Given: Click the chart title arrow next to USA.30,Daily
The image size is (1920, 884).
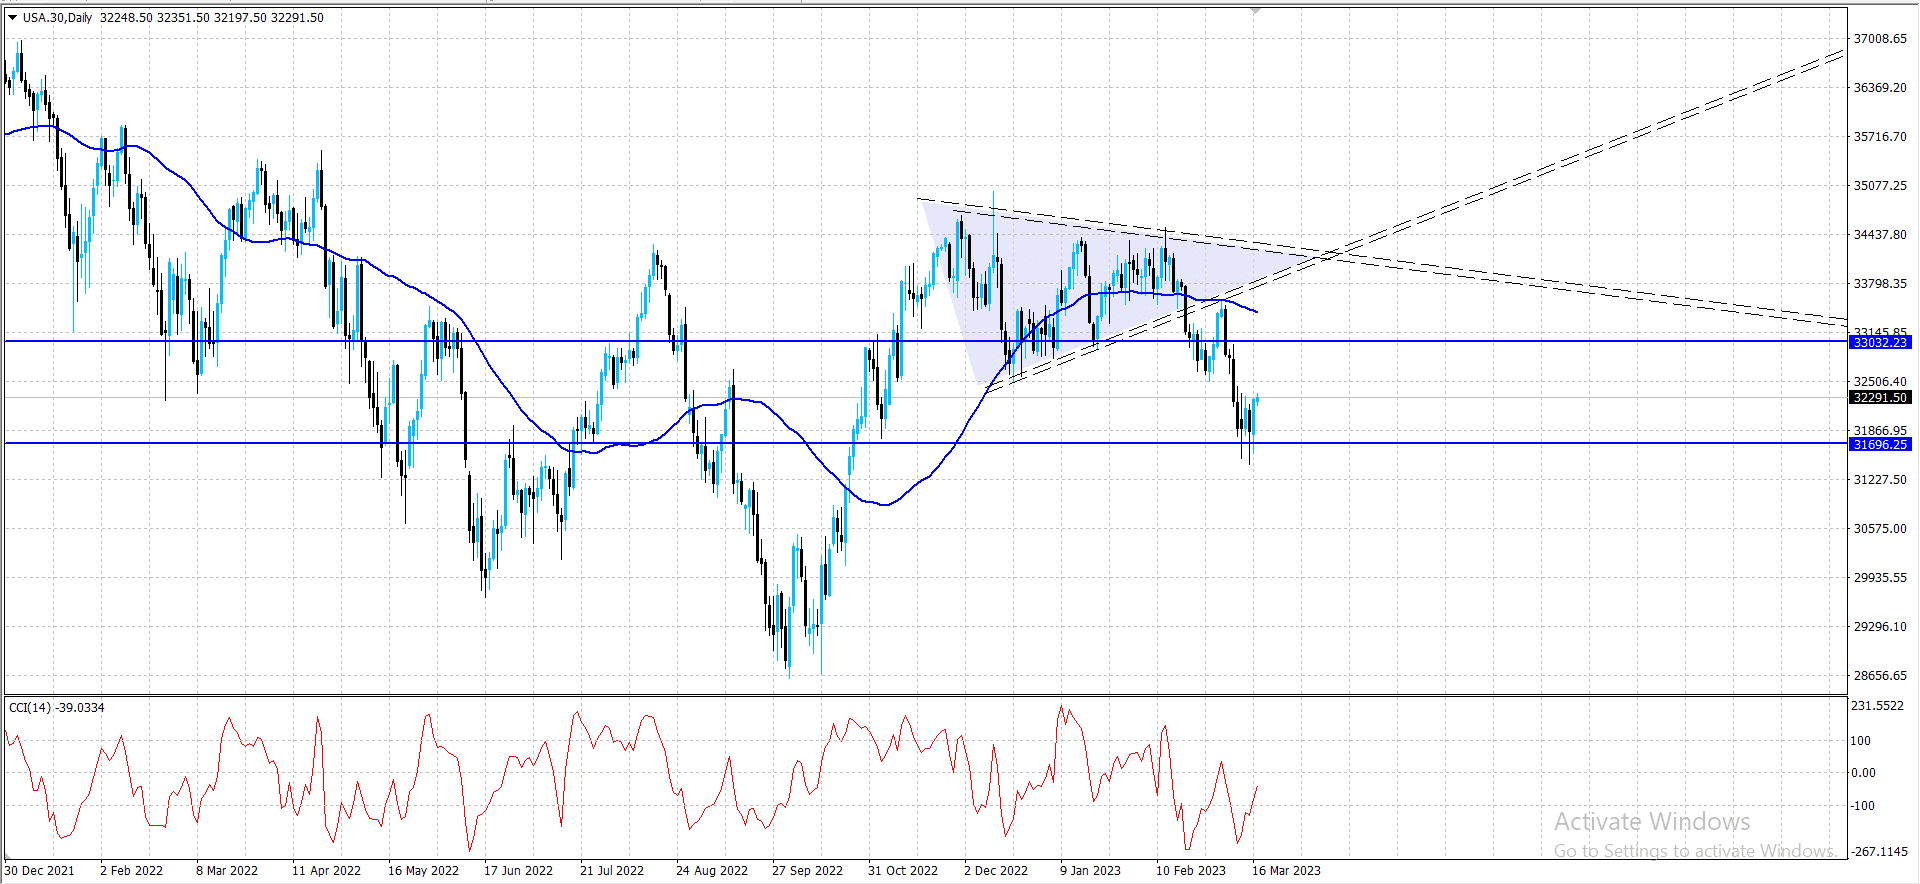Looking at the screenshot, I should coord(13,17).
